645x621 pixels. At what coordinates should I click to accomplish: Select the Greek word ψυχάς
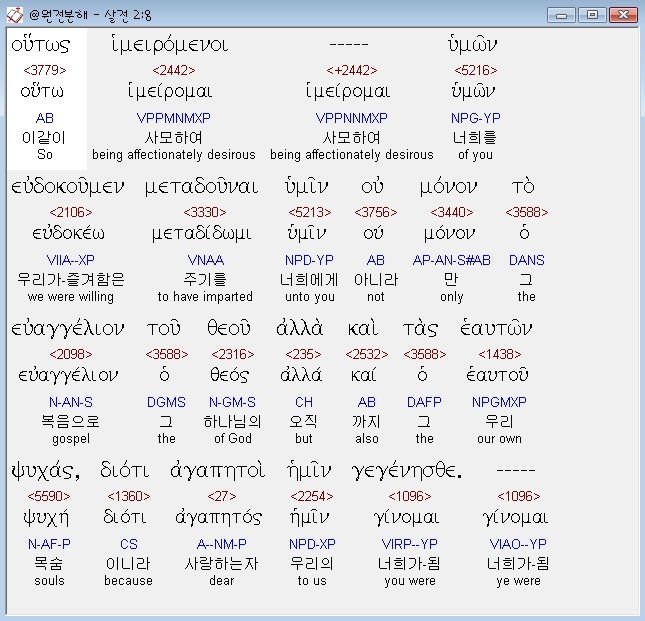(45, 471)
